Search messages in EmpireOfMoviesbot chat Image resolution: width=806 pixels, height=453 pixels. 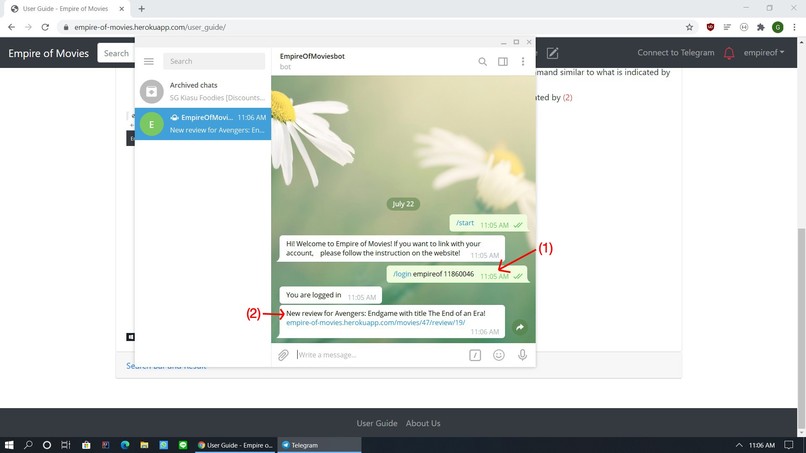click(482, 61)
